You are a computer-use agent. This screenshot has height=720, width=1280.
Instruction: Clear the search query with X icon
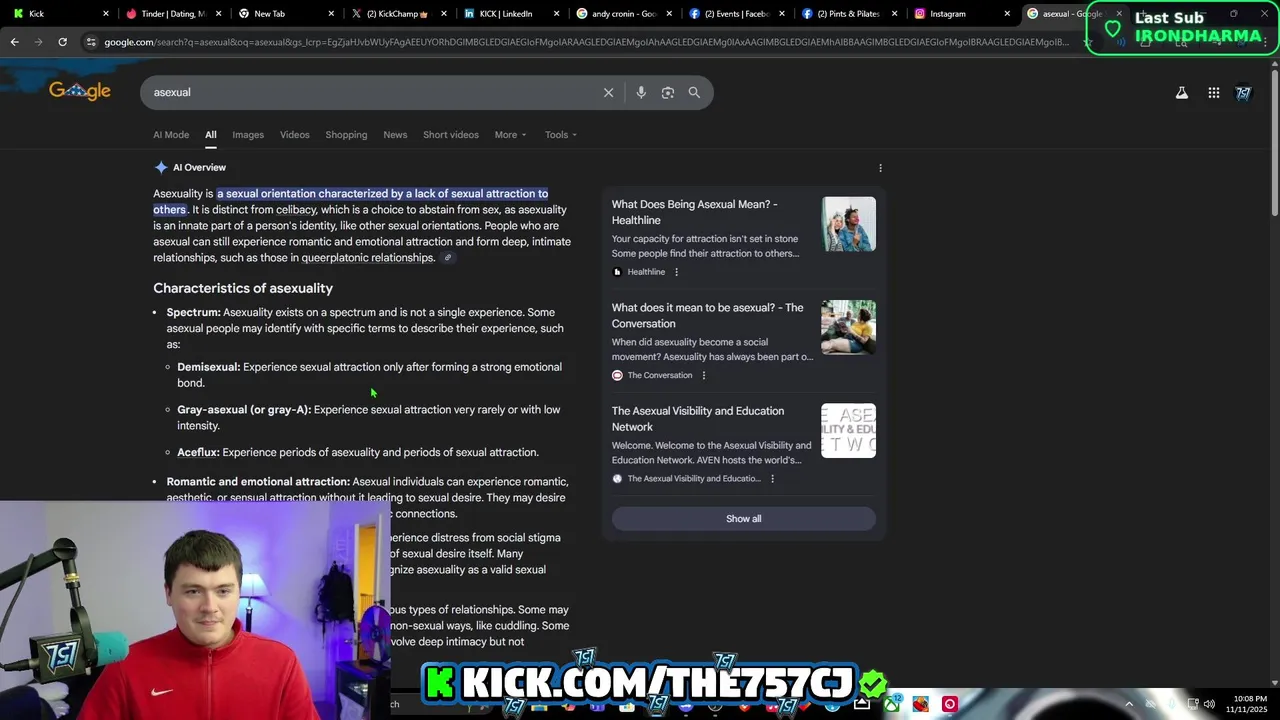click(x=608, y=92)
